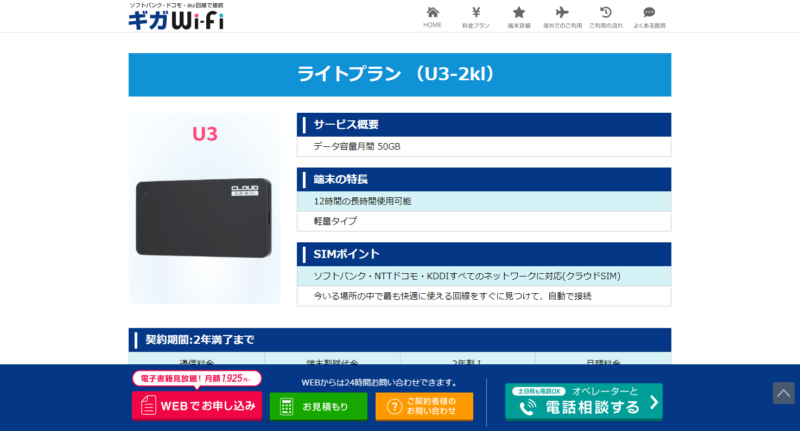The width and height of the screenshot is (800, 431).
Task: Click the document icon on WEBでお申し込み
Action: point(148,406)
